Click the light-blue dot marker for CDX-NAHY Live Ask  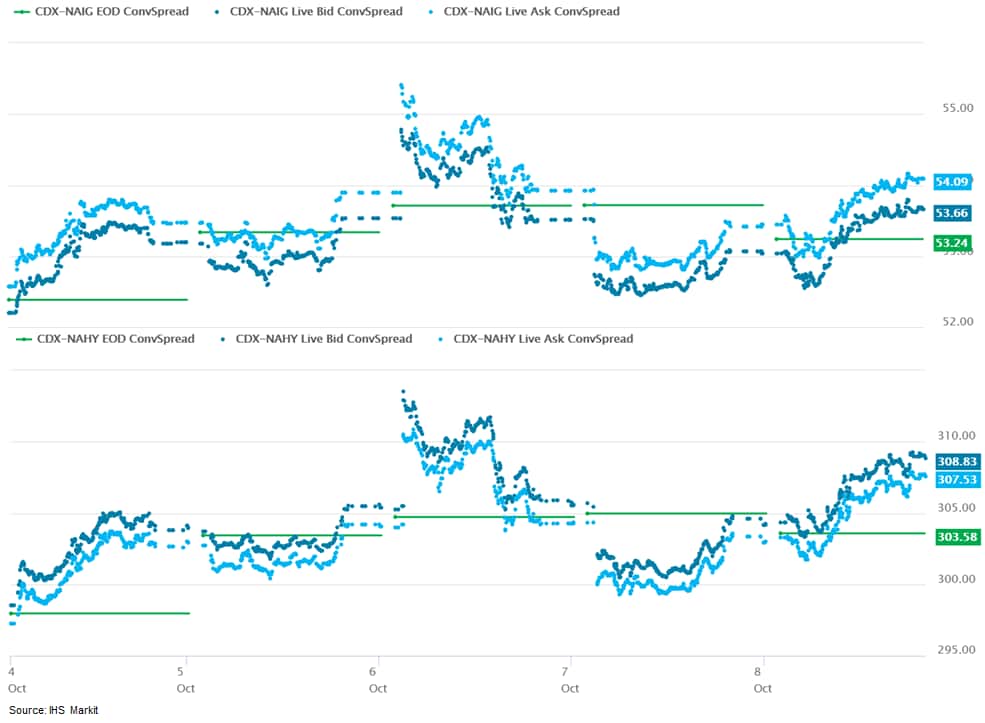click(x=443, y=339)
